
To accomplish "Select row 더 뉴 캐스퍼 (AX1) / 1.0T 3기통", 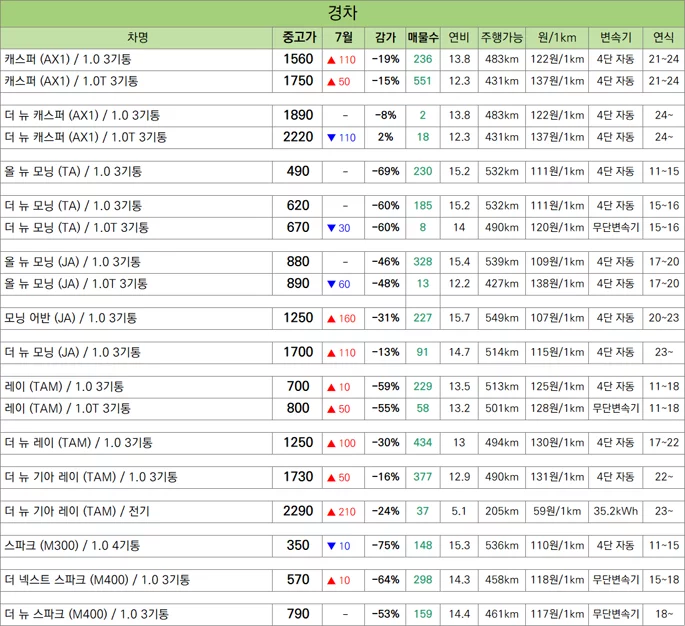I will click(342, 137).
